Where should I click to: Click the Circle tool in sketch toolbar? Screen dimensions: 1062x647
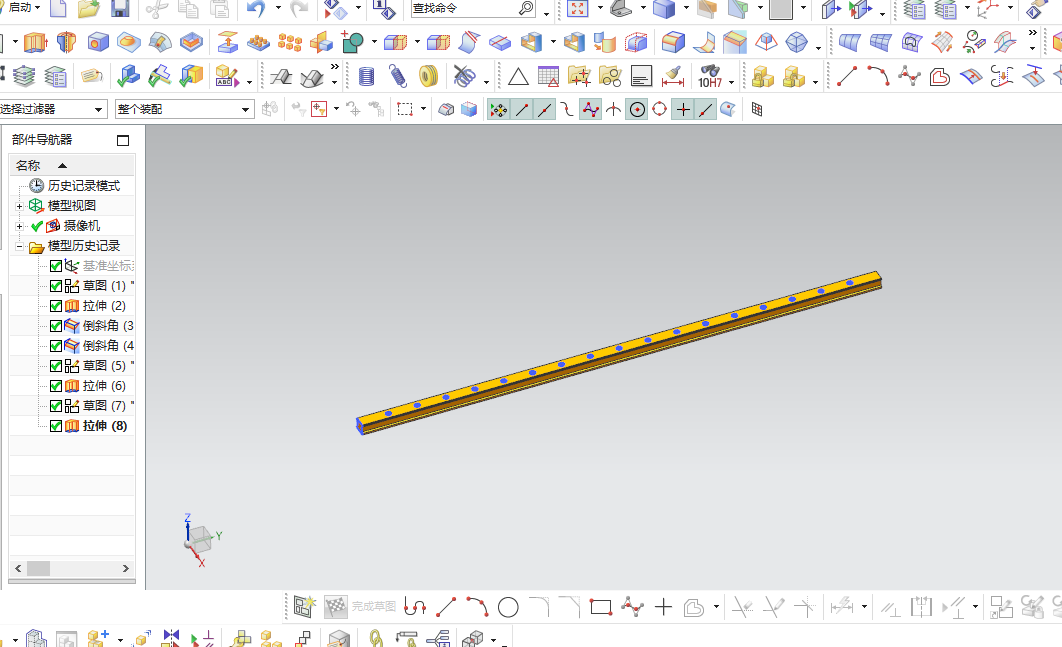(508, 607)
